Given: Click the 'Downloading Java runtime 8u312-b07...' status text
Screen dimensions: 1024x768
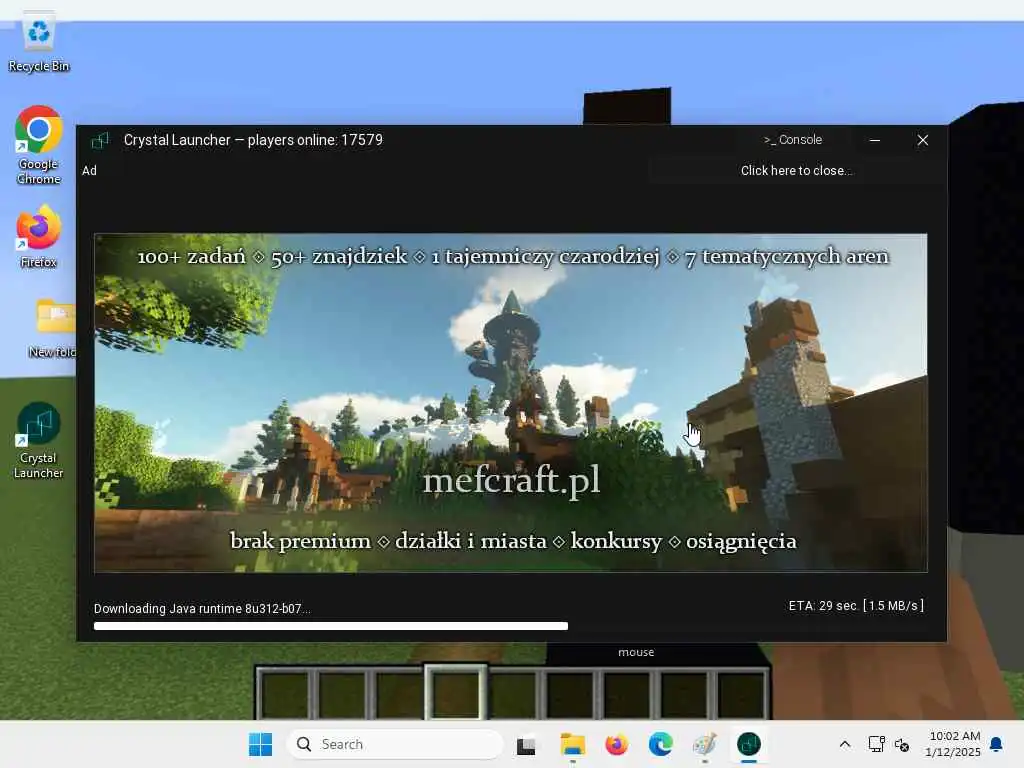Looking at the screenshot, I should 202,609.
